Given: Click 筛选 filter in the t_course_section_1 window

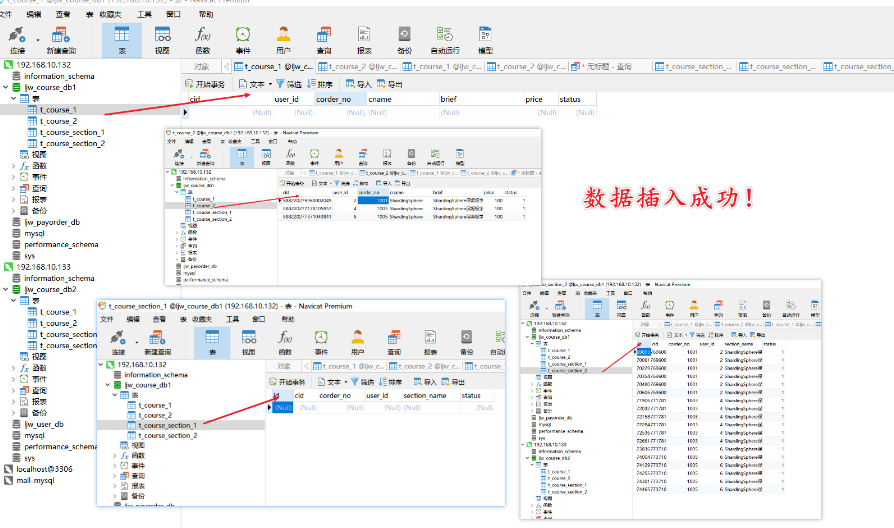Looking at the screenshot, I should pos(363,381).
